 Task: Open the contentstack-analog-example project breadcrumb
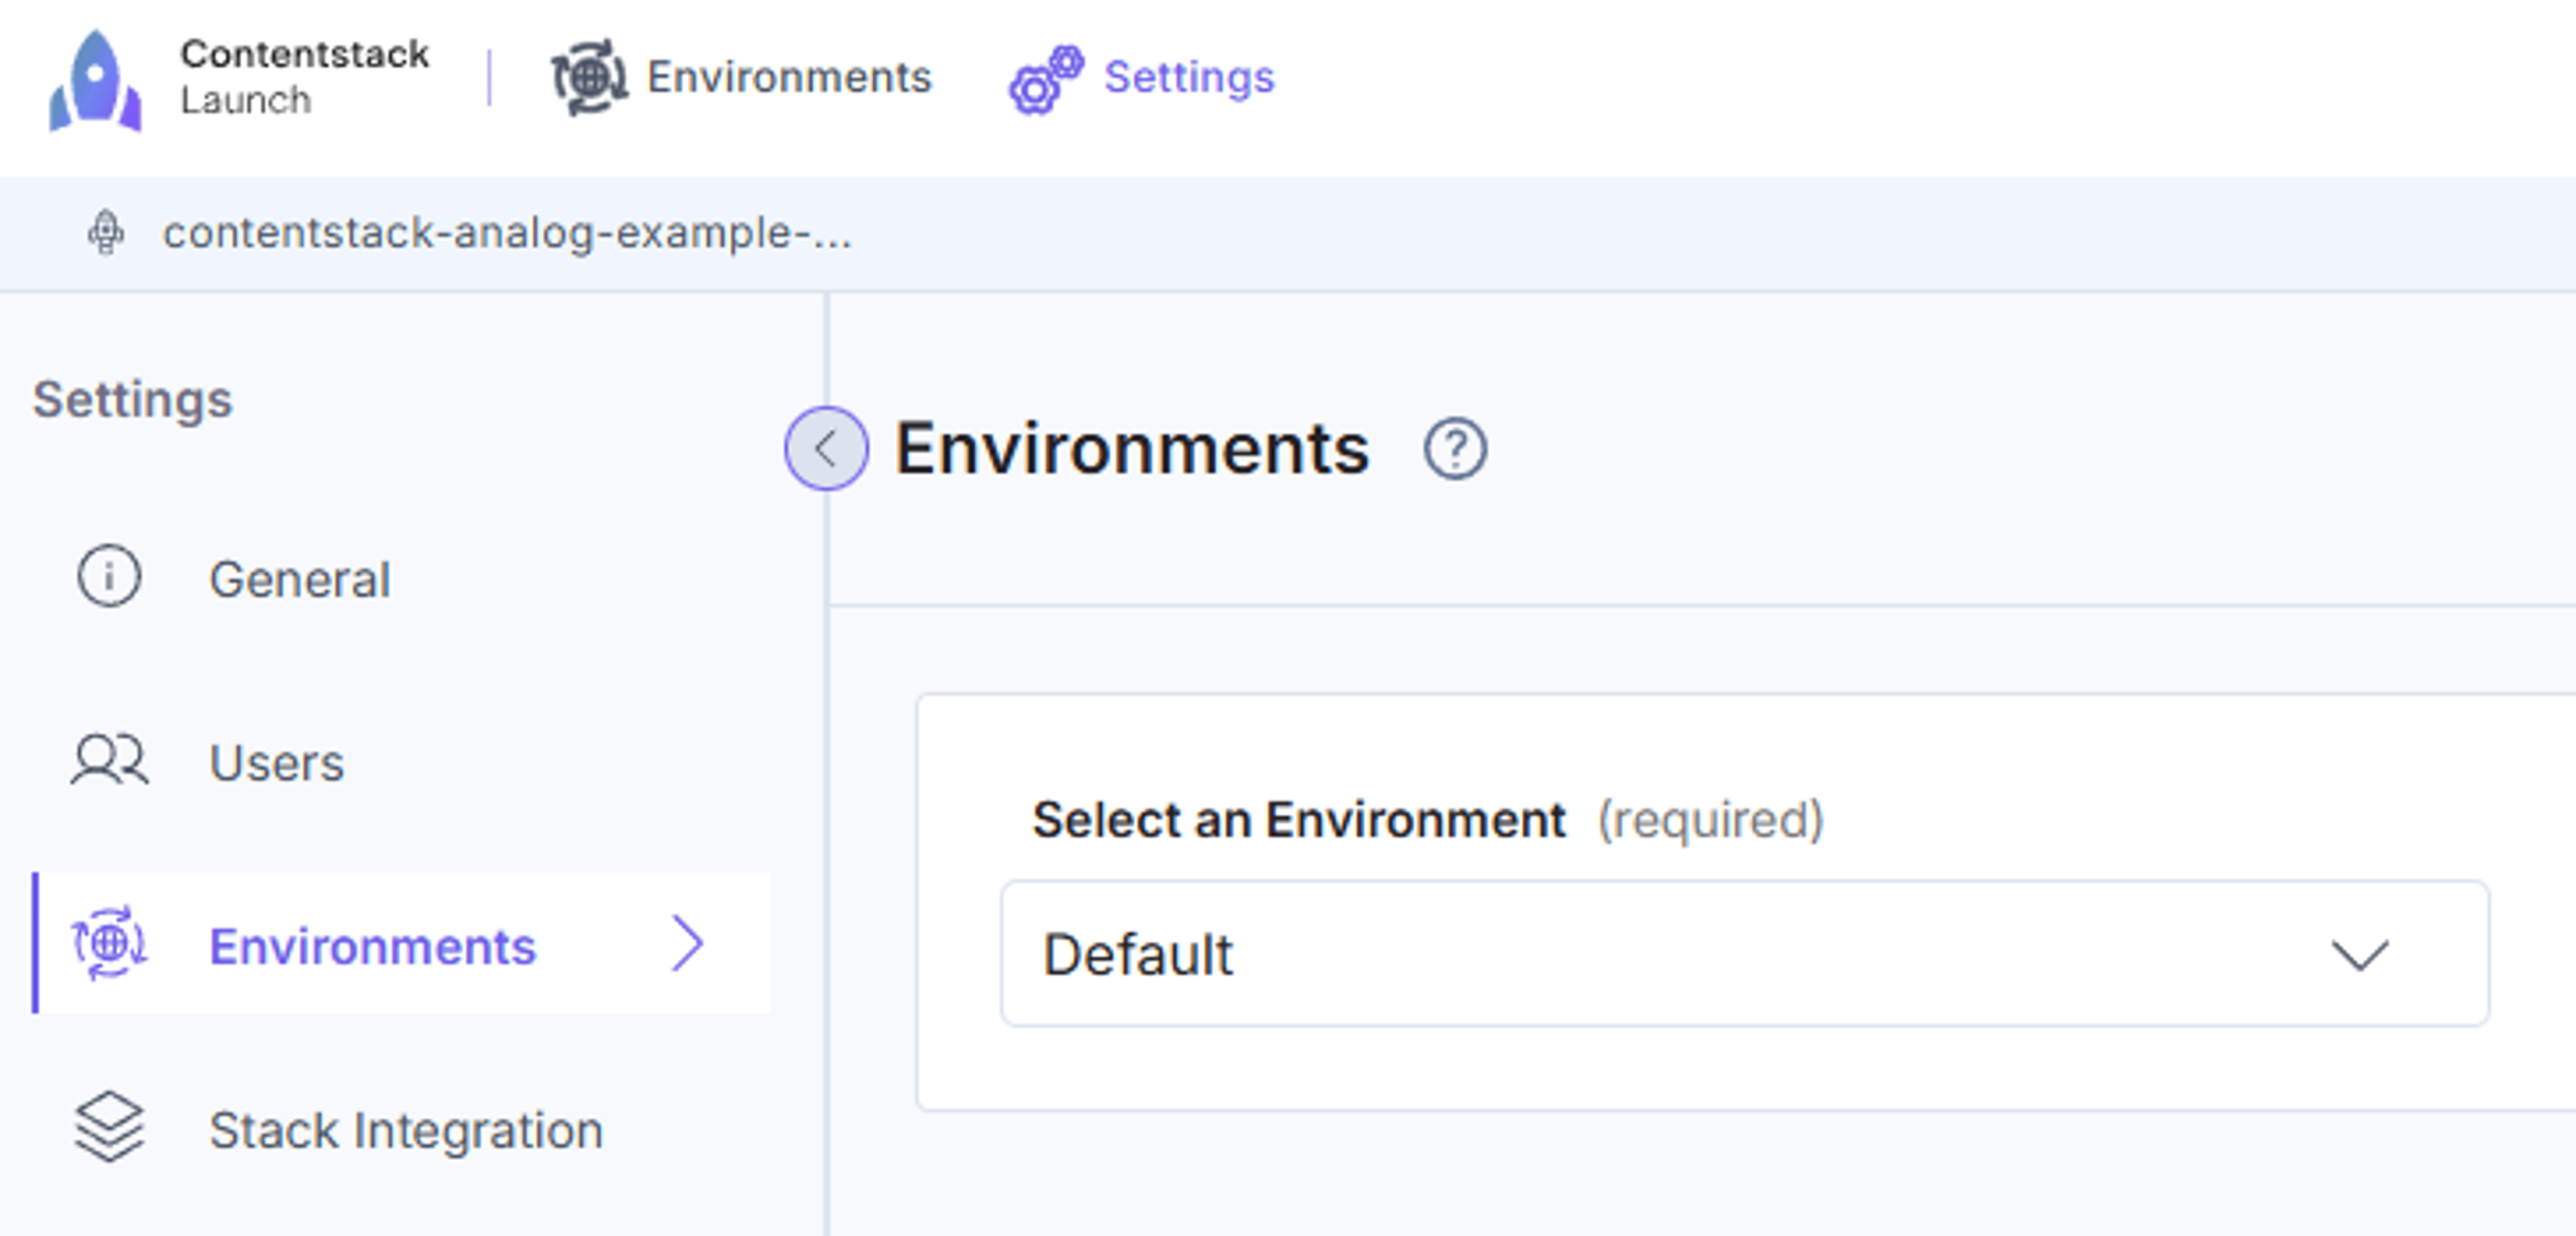pyautogui.click(x=507, y=233)
